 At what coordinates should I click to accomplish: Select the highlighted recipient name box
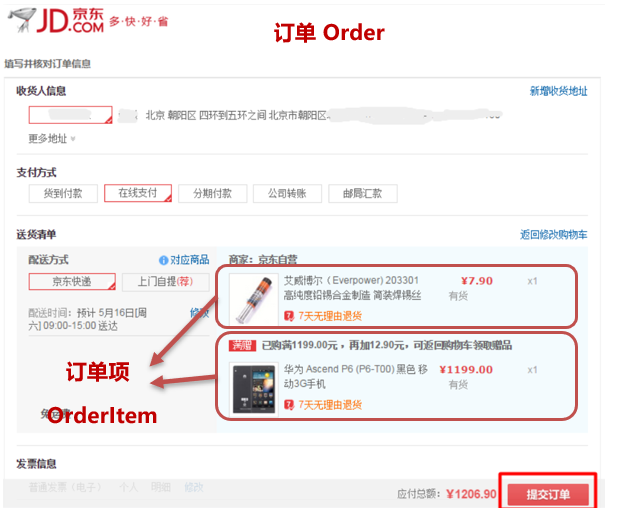click(x=70, y=115)
